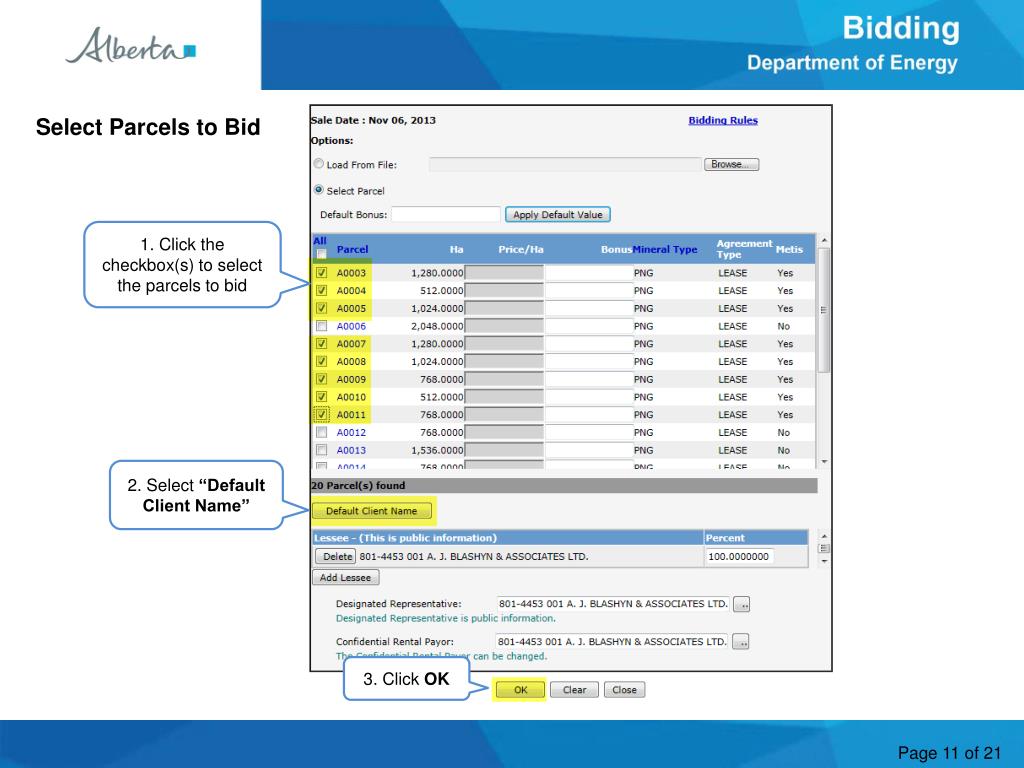
Task: Uncheck parcel A0004 checkbox
Action: [321, 291]
